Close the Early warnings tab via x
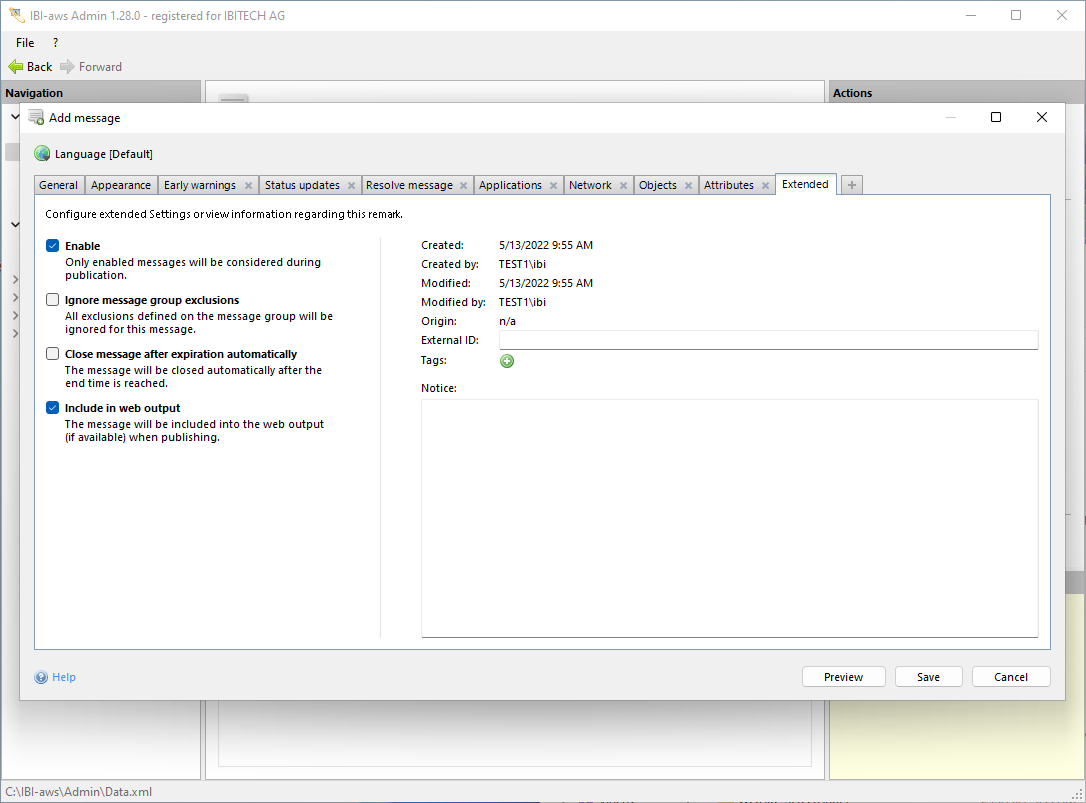This screenshot has width=1086, height=803. (248, 186)
